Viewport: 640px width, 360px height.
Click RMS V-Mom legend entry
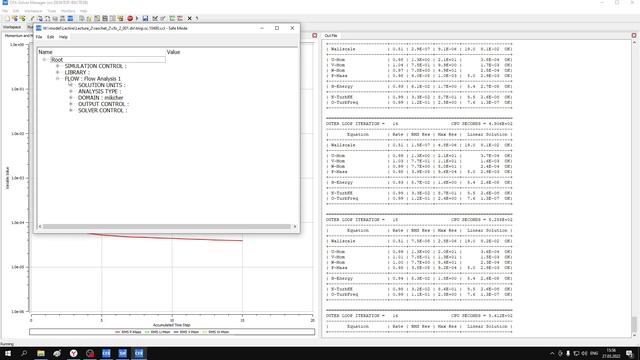(x=186, y=332)
